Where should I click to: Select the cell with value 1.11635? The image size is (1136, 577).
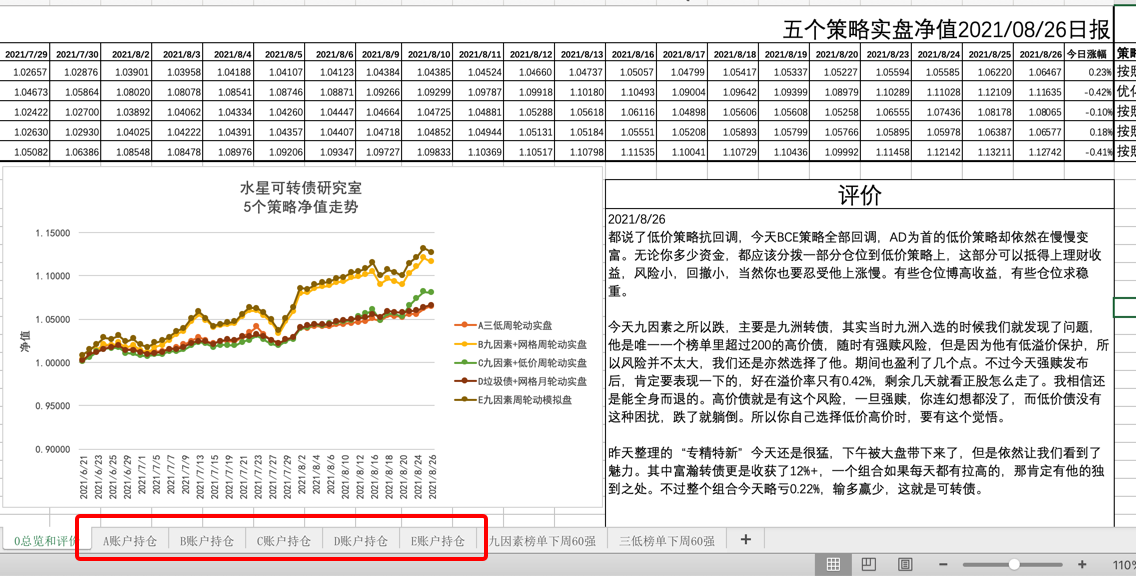point(1039,92)
